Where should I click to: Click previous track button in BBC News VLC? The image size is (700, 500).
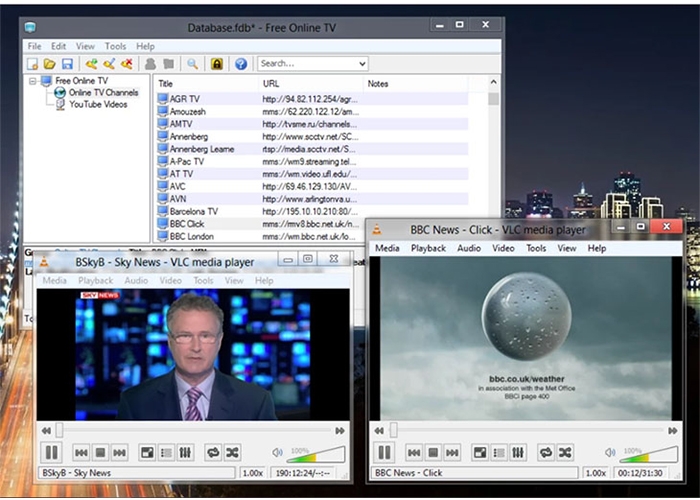point(414,453)
